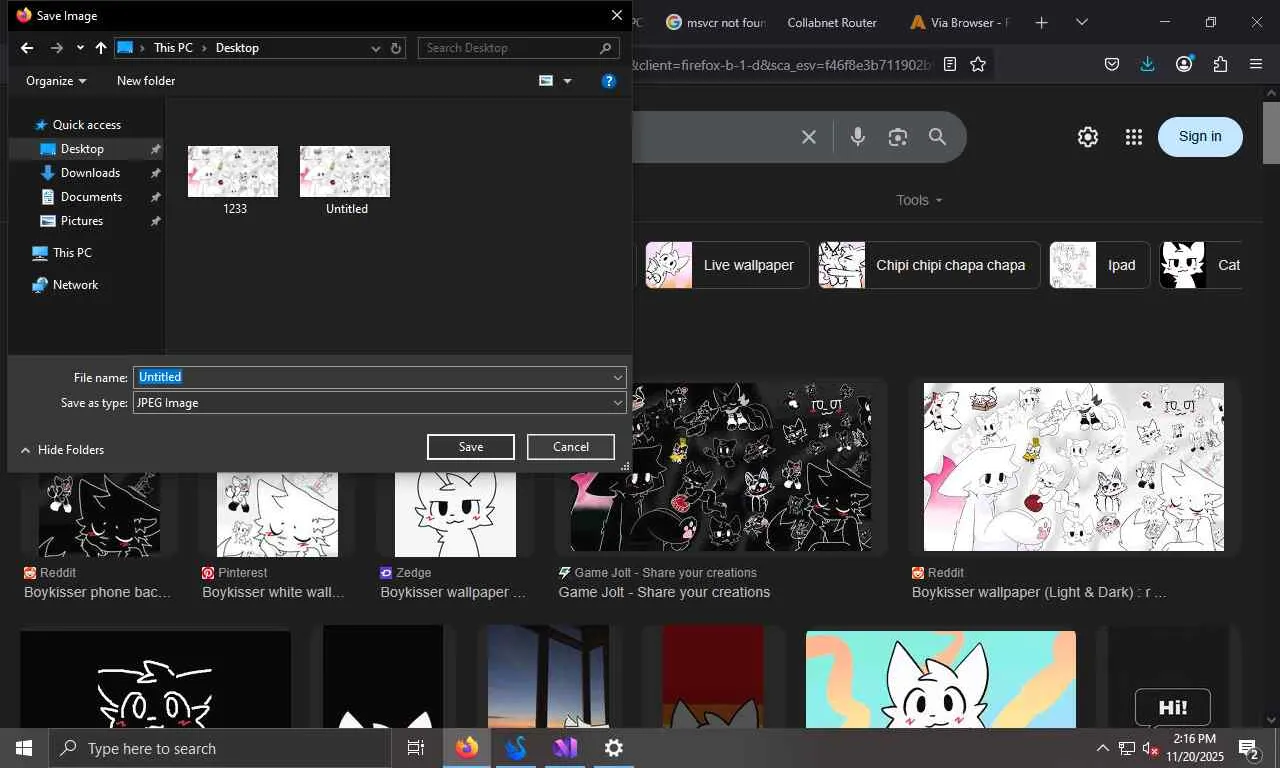Open Windows Start menu
Viewport: 1280px width, 768px height.
pos(24,748)
